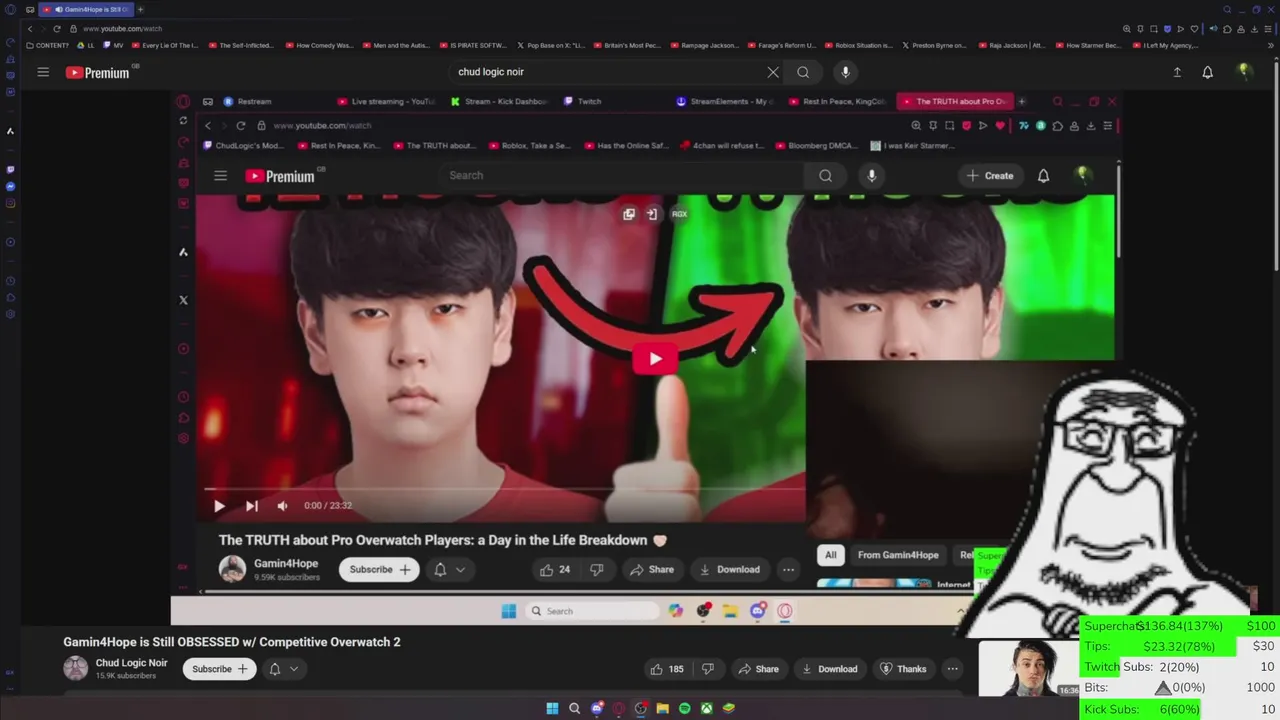Open the 'Rampage Jackson...' bookmark
Viewport: 1280px width, 720px height.
(704, 45)
